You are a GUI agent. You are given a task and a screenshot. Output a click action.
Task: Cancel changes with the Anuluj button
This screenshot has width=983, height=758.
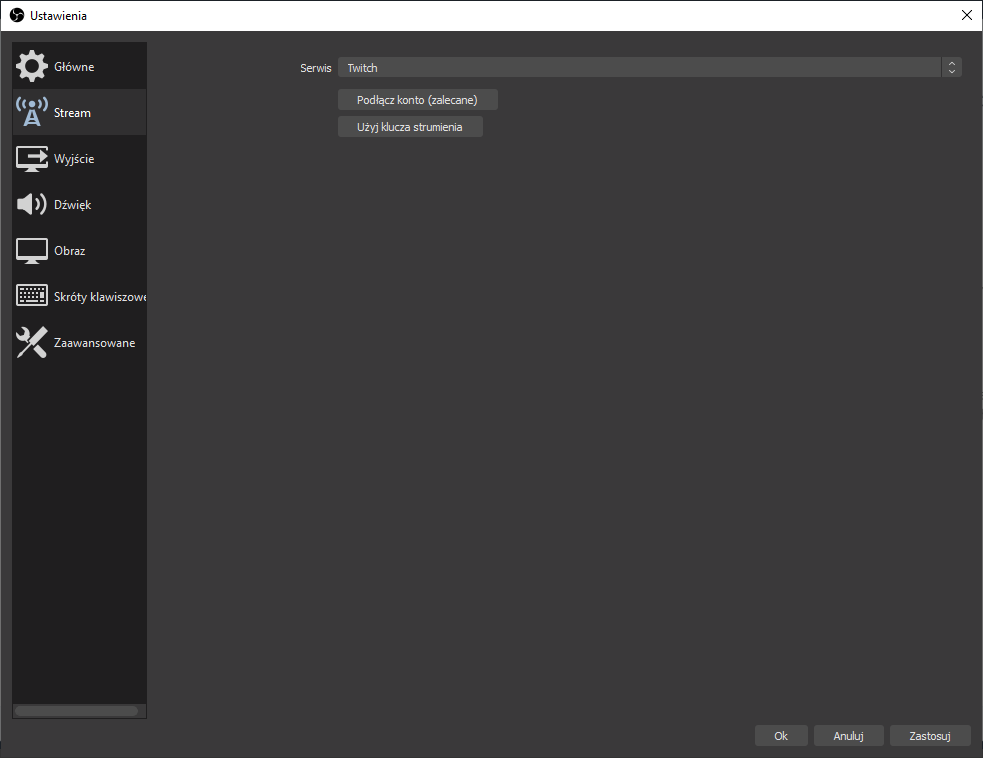click(x=847, y=736)
